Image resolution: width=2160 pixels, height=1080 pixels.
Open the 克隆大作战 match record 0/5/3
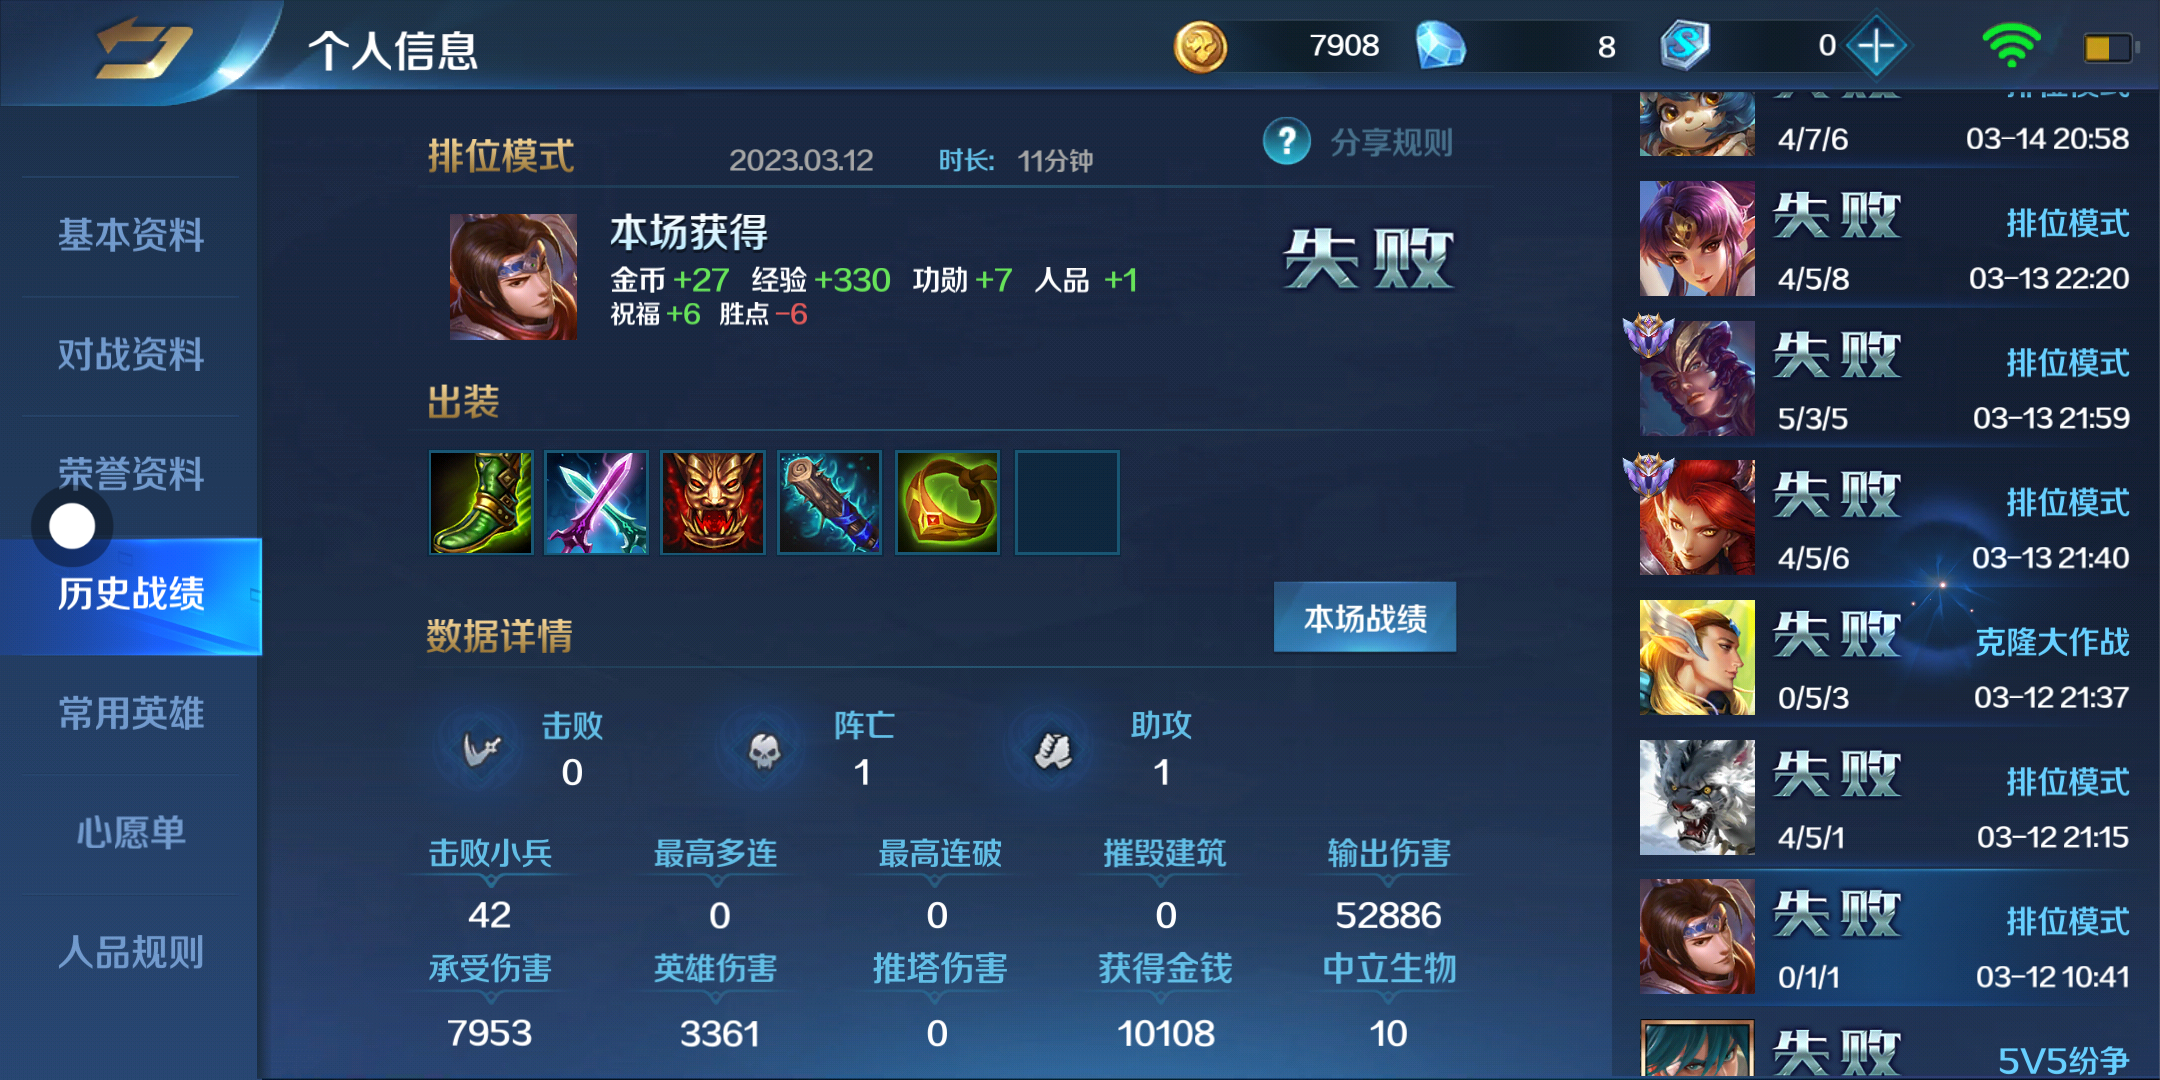[1885, 658]
